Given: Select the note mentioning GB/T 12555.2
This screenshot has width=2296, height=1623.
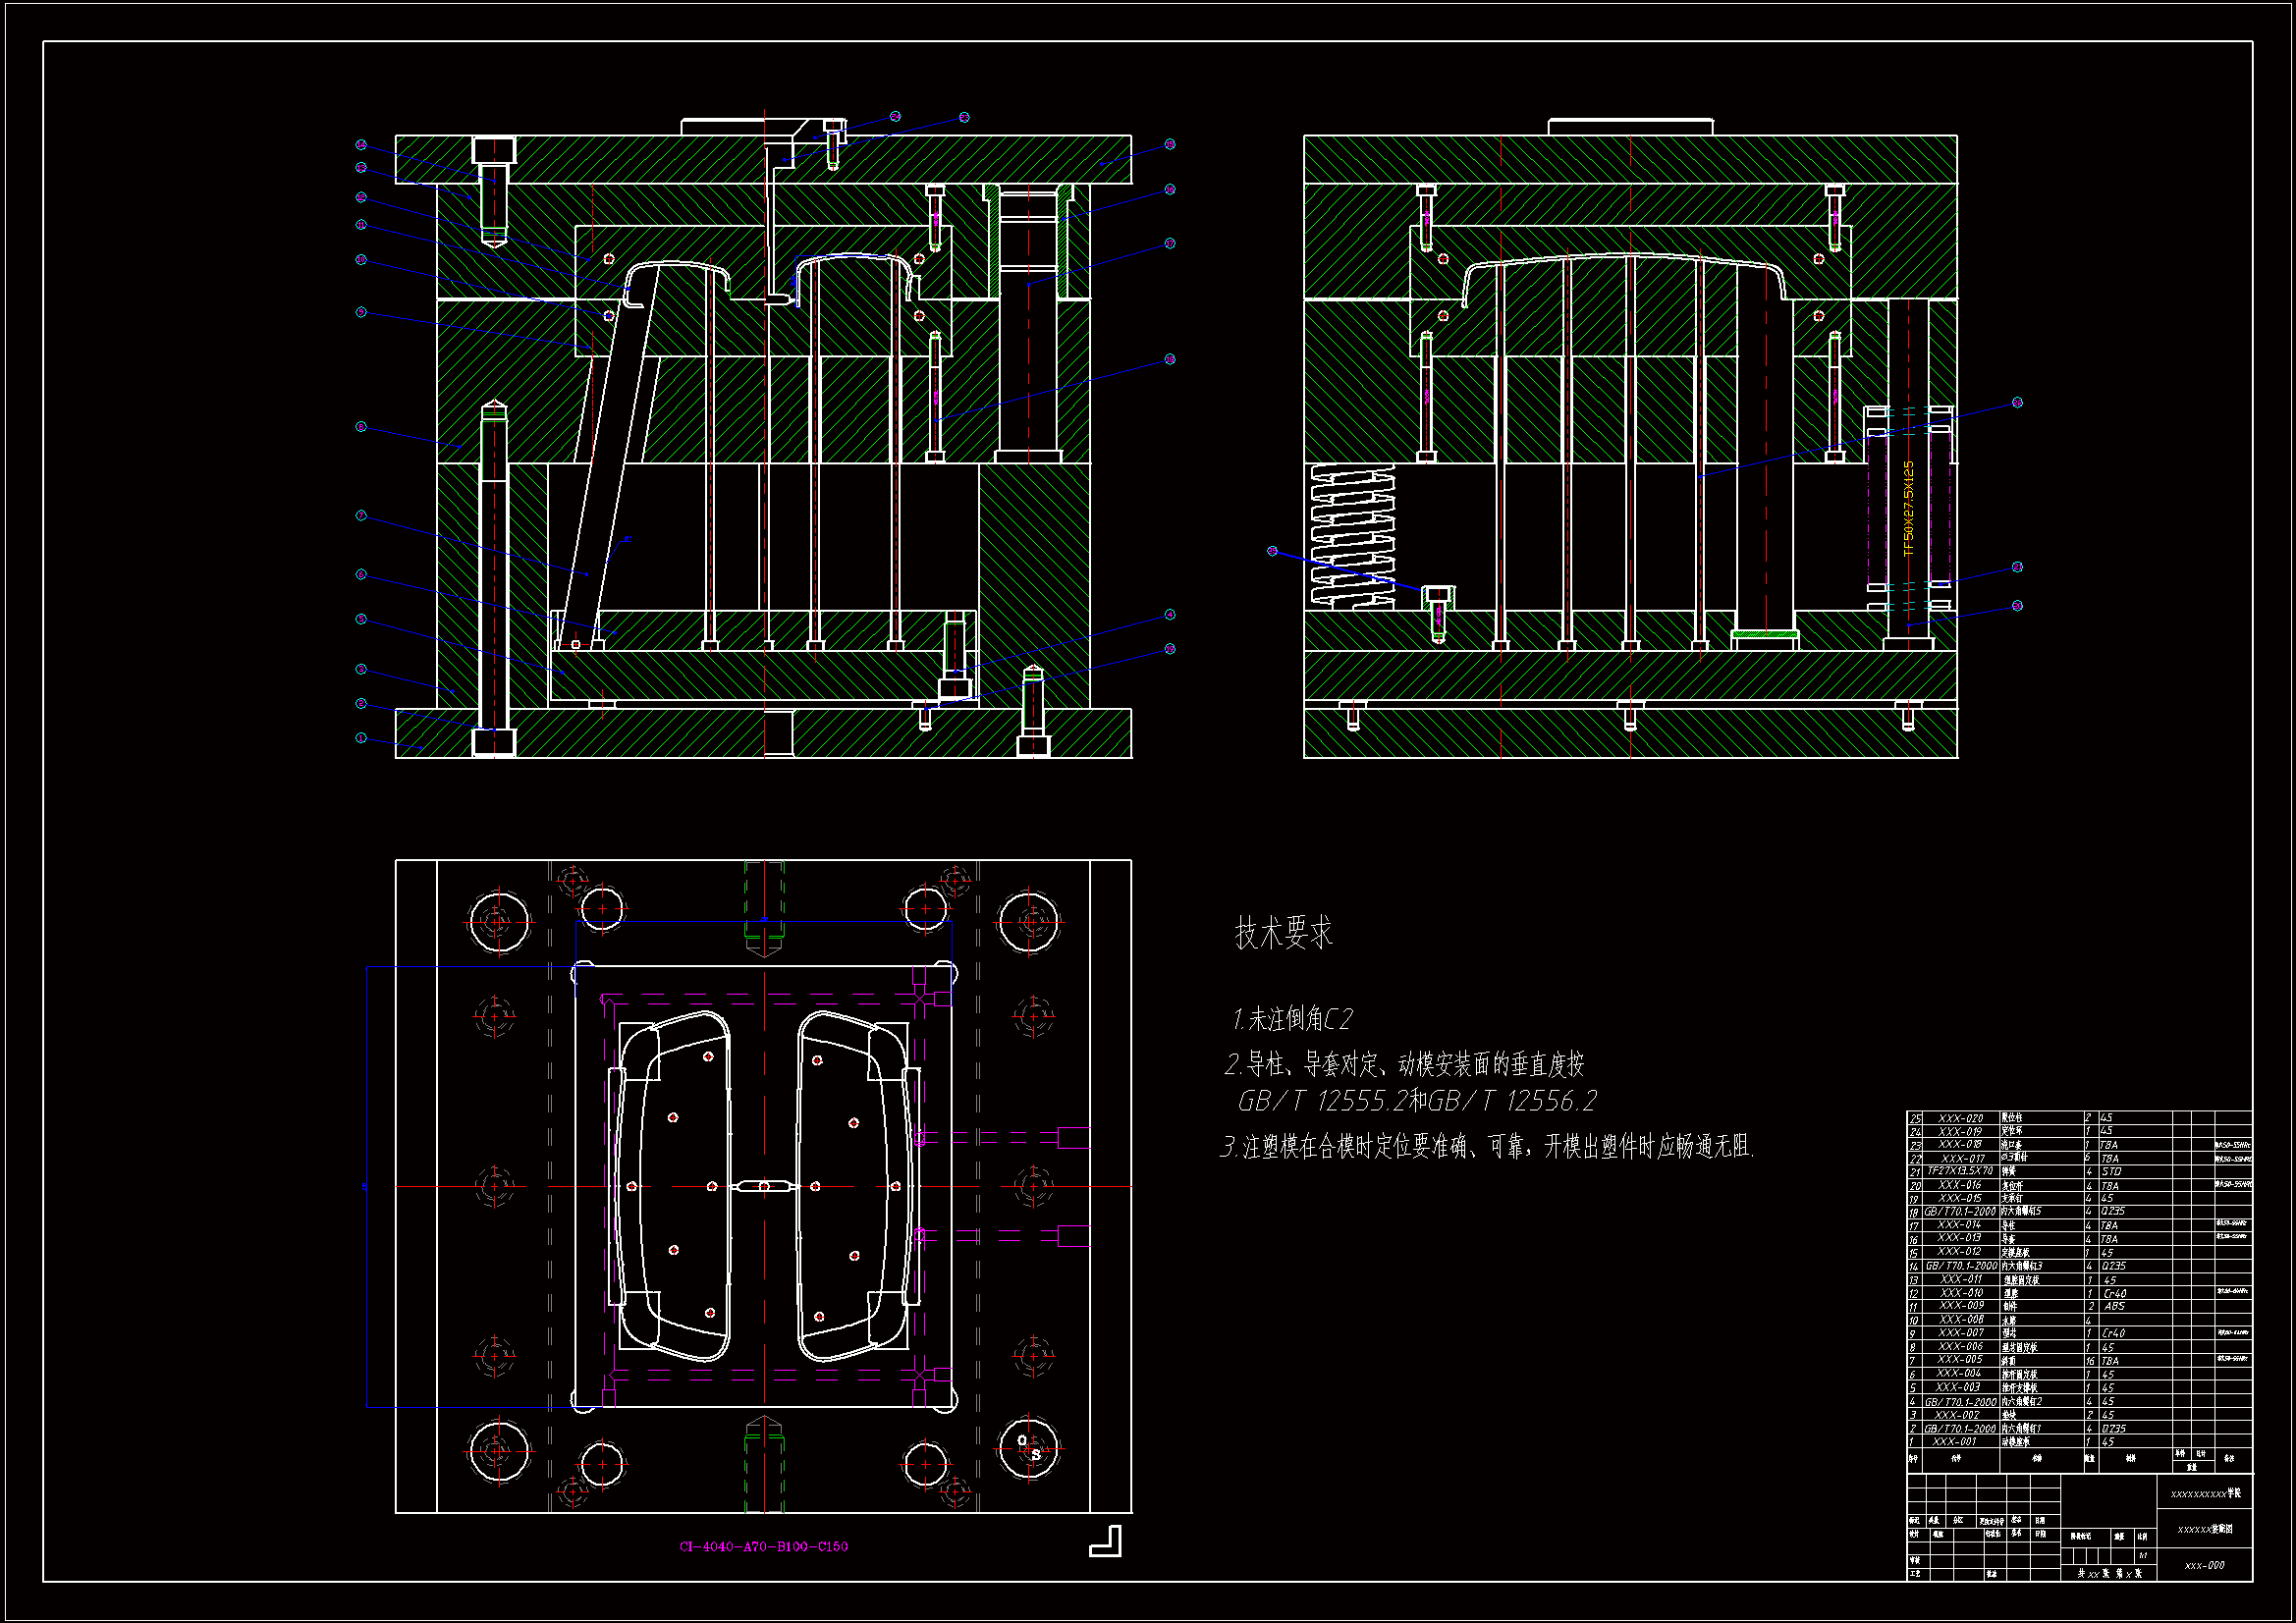Looking at the screenshot, I should click(x=1416, y=1101).
